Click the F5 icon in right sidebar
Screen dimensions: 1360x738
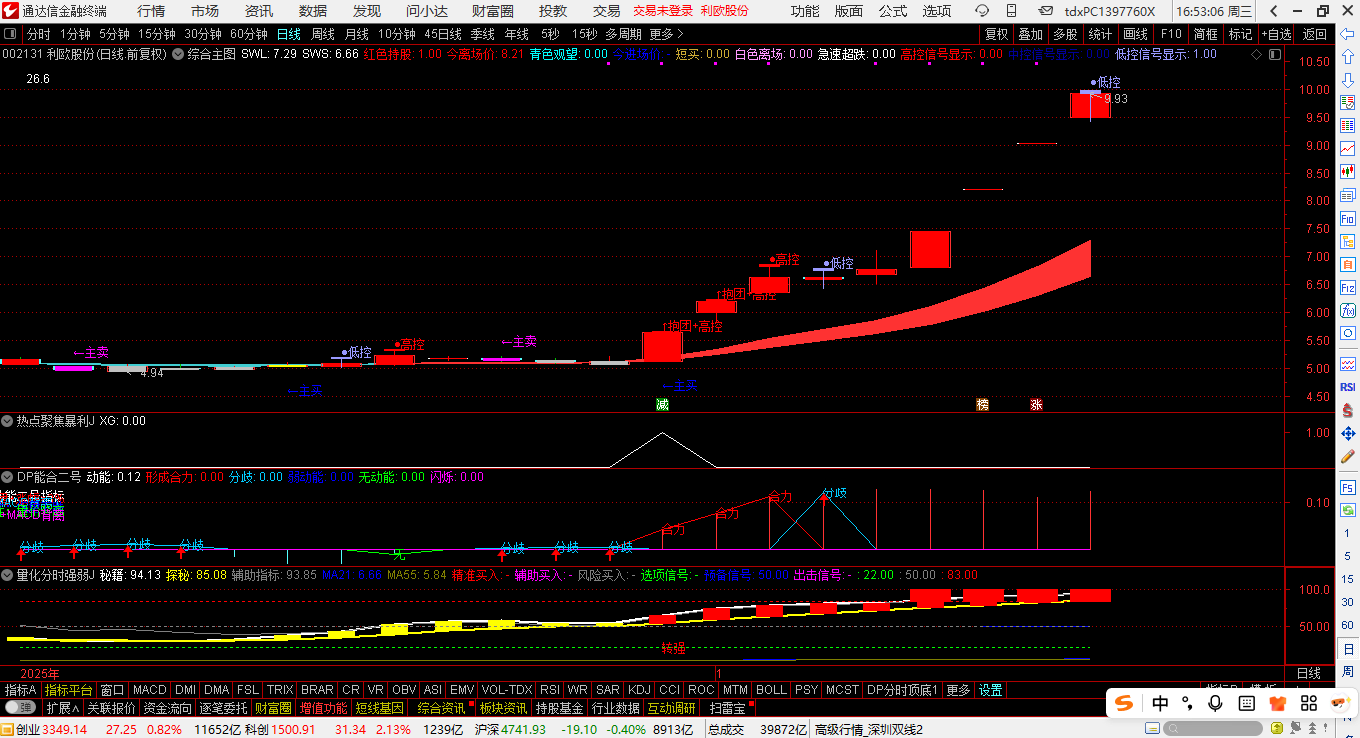1348,487
